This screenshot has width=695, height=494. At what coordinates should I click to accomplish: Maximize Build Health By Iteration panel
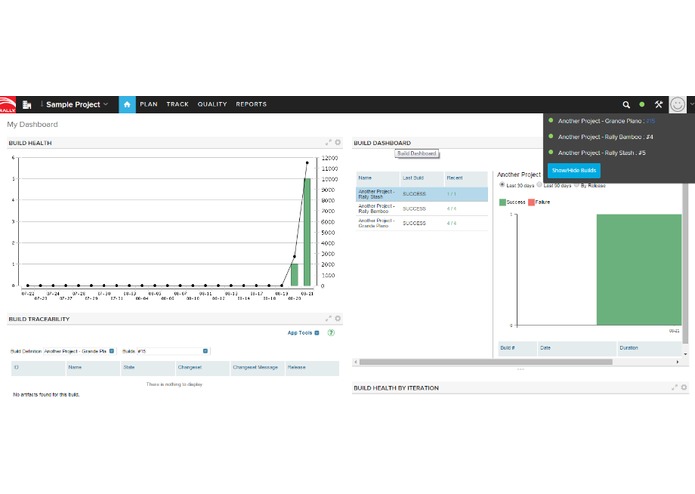coord(675,387)
